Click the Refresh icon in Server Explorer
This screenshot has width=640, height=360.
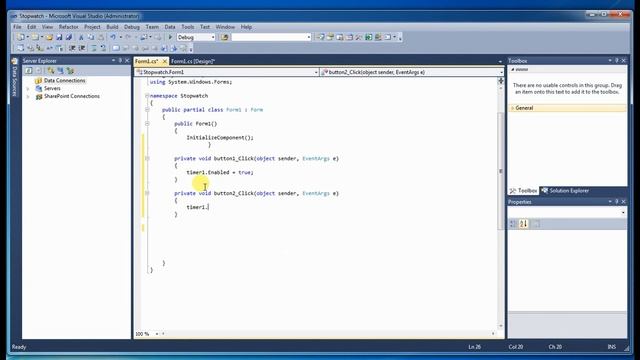(x=29, y=71)
